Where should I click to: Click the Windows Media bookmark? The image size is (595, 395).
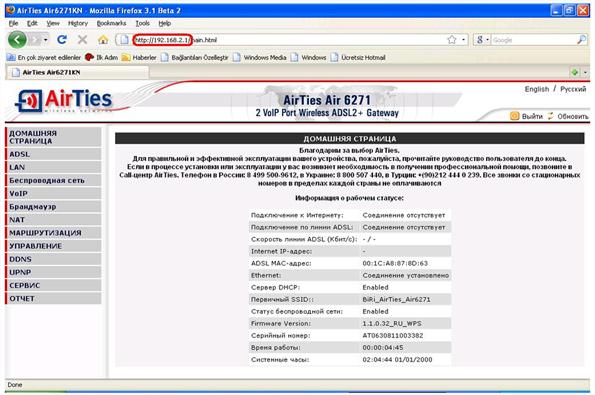260,57
